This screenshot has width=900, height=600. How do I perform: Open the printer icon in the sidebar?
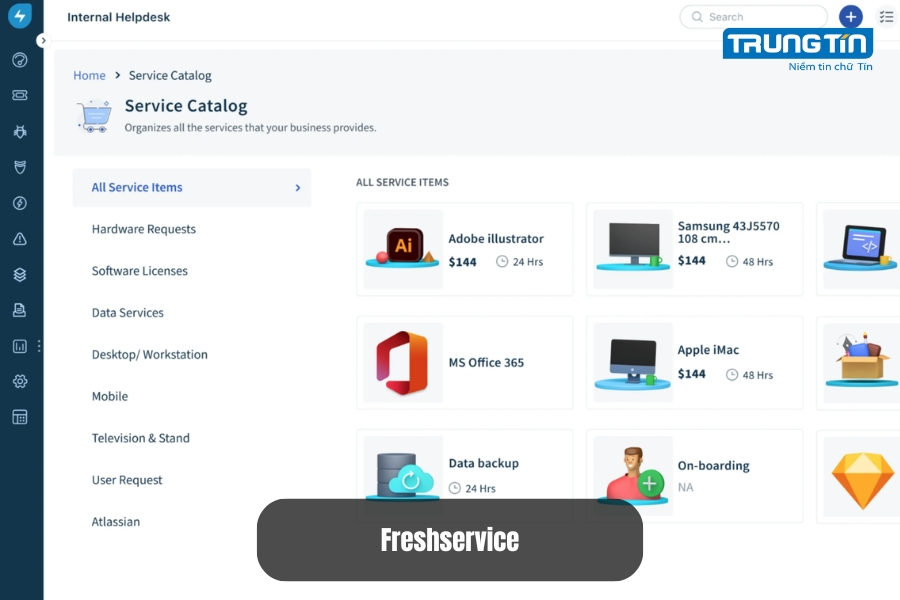pyautogui.click(x=19, y=311)
